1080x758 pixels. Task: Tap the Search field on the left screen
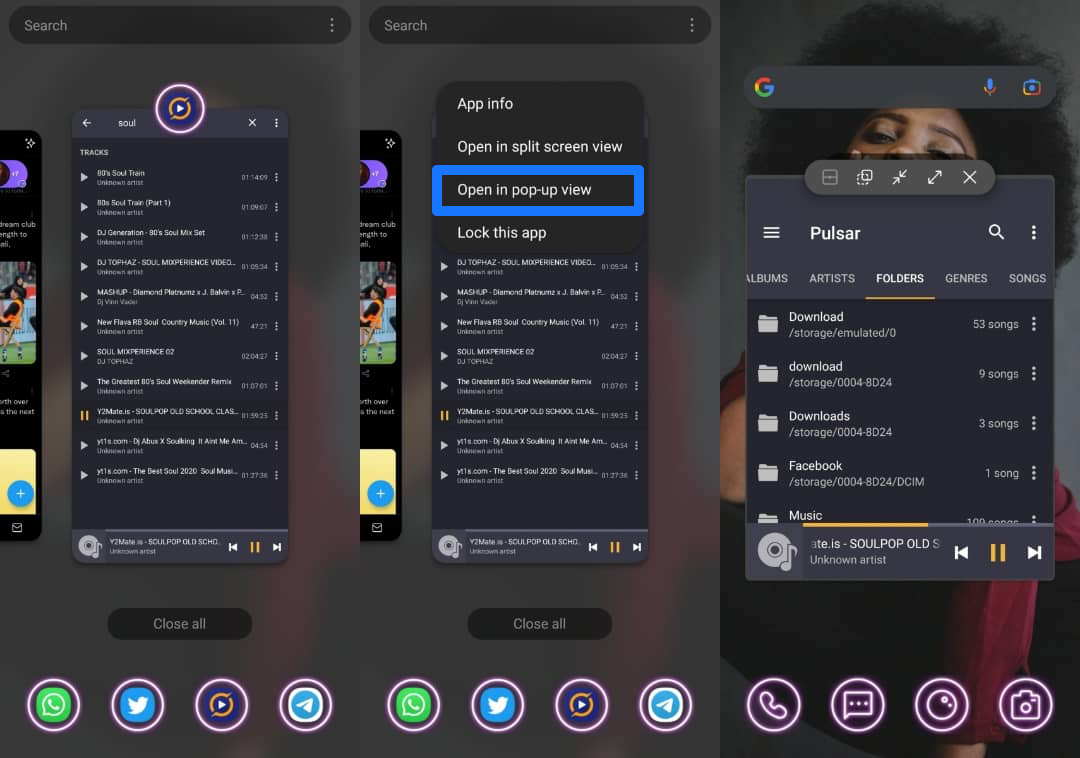(180, 25)
